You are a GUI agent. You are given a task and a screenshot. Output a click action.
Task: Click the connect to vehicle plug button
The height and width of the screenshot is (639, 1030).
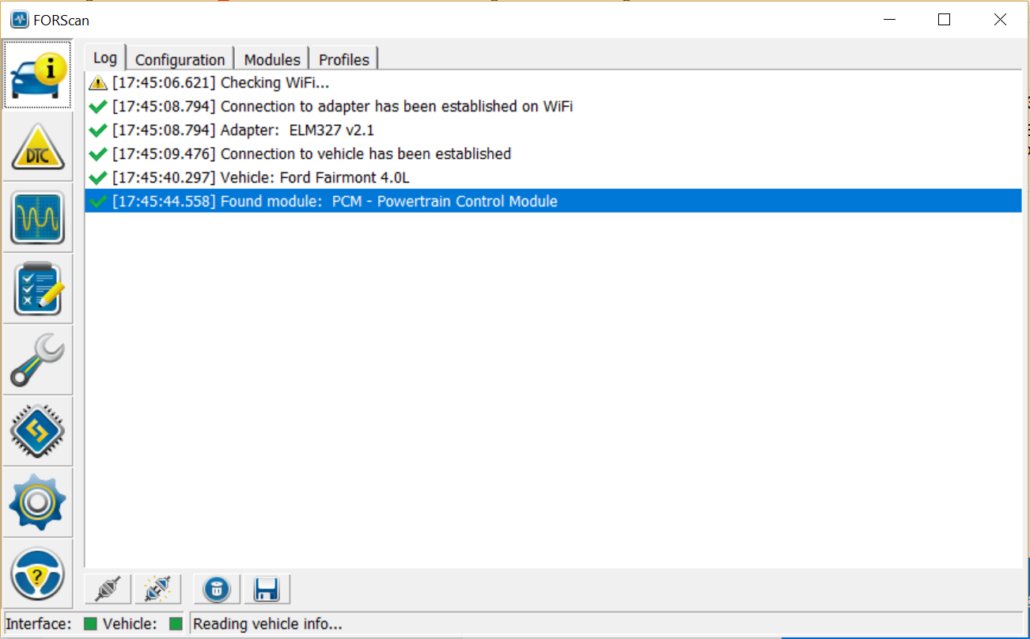[109, 589]
